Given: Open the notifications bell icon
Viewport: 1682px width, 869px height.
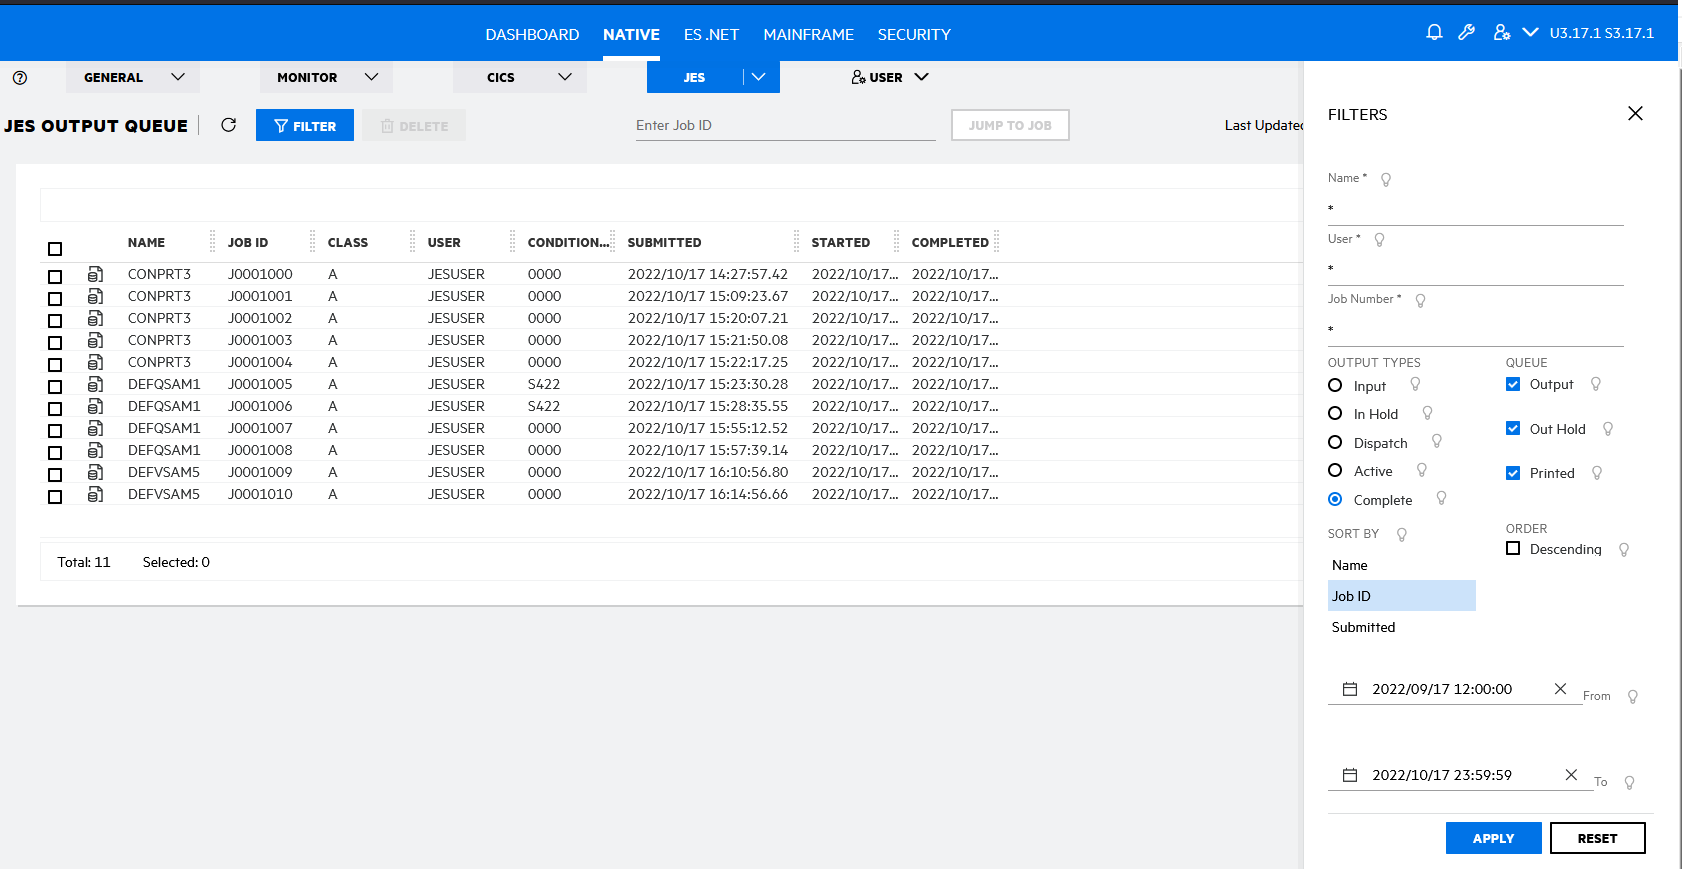Looking at the screenshot, I should [1434, 32].
